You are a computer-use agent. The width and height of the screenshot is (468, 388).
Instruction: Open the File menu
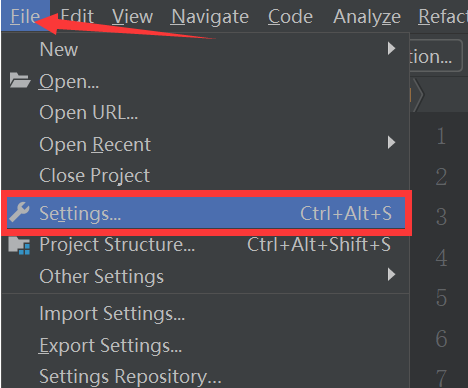[x=25, y=16]
